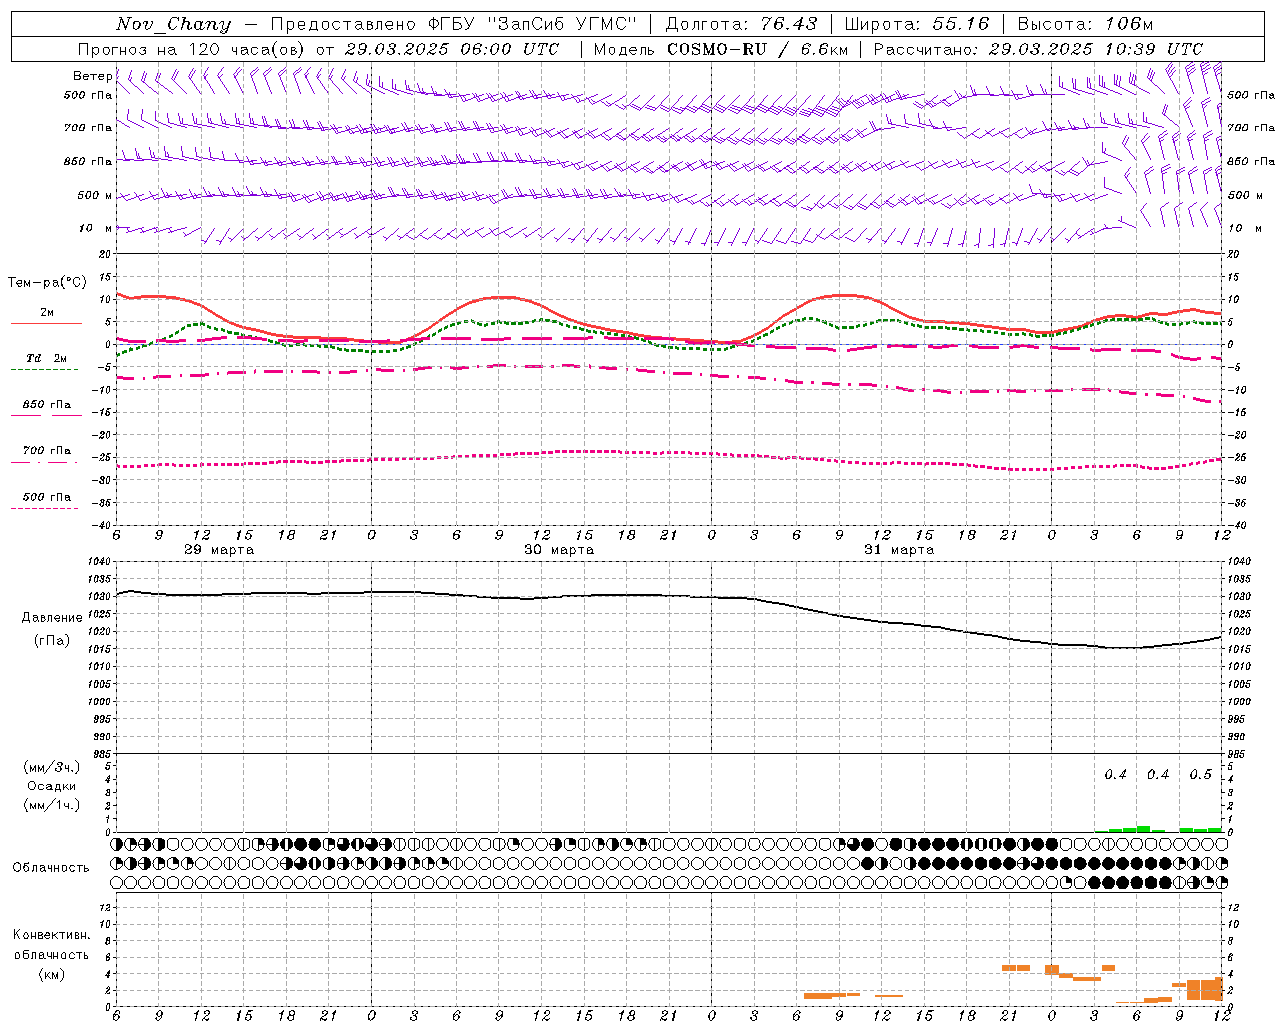Click the 0.5 precipitation amount value
This screenshot has height=1024, width=1280.
point(1200,775)
